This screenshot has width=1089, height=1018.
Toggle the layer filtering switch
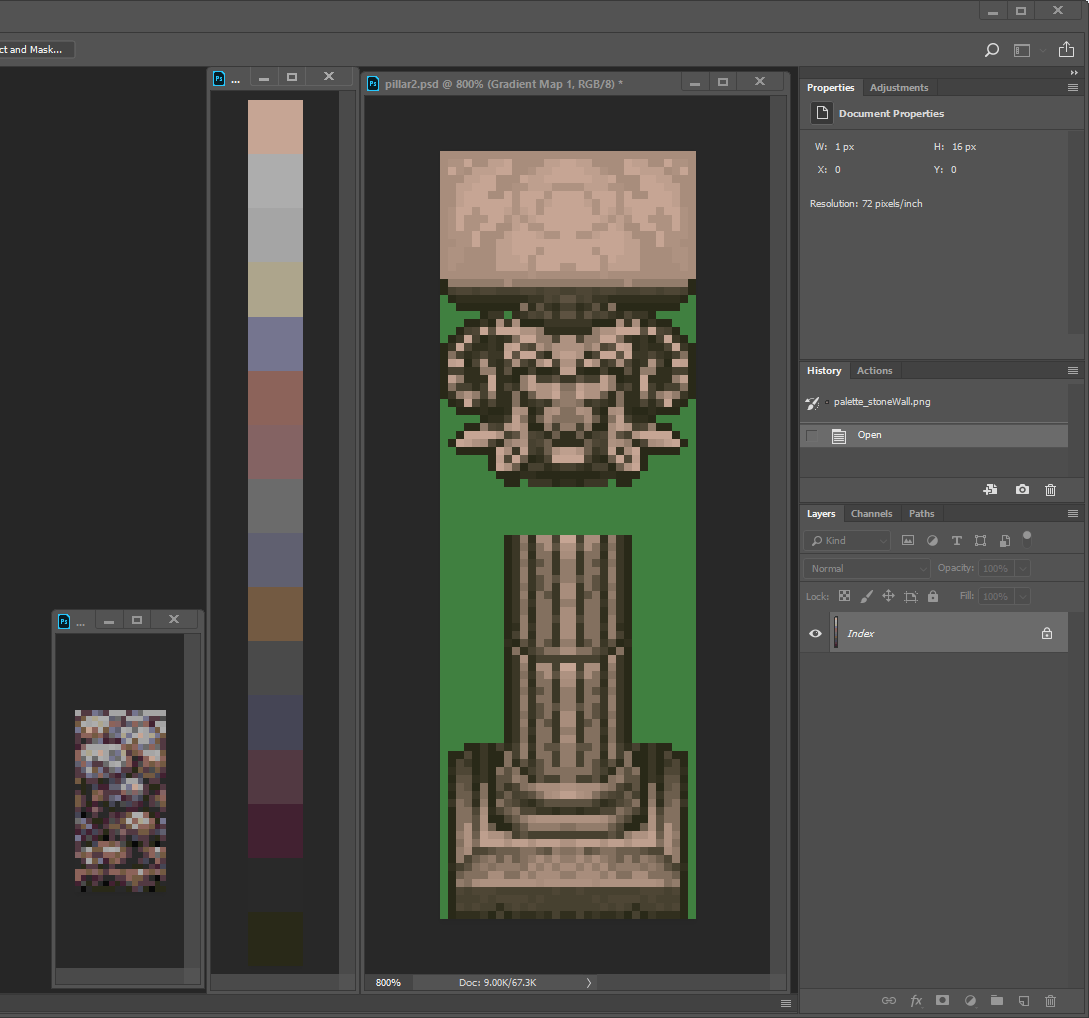coord(1026,538)
